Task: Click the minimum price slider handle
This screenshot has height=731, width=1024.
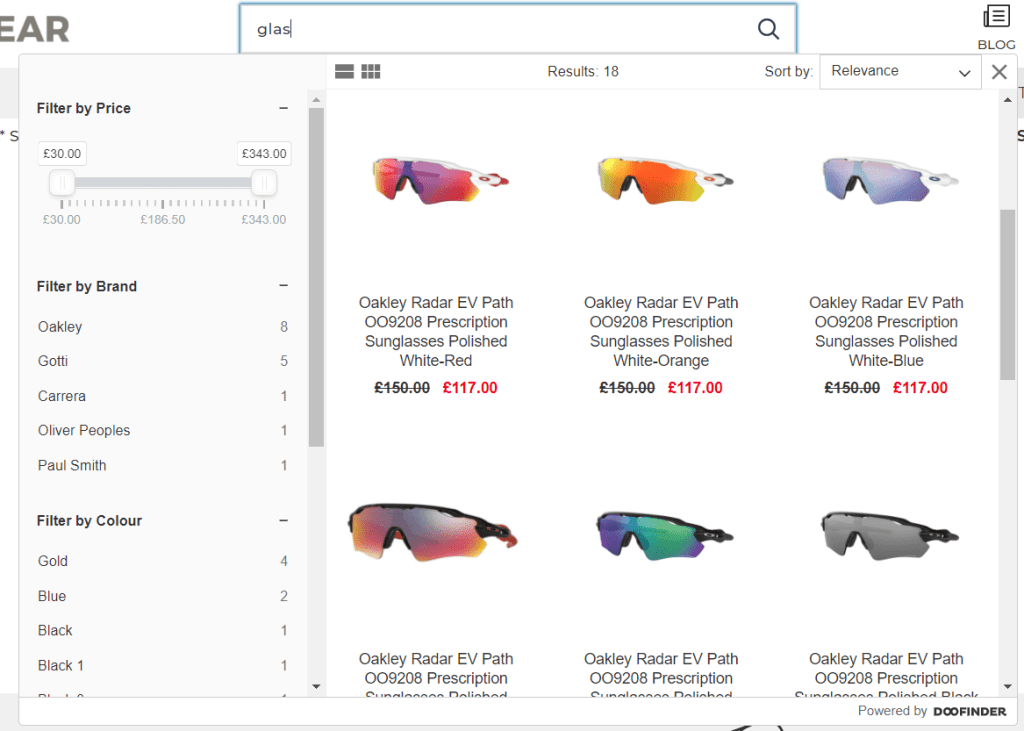Action: click(x=62, y=183)
